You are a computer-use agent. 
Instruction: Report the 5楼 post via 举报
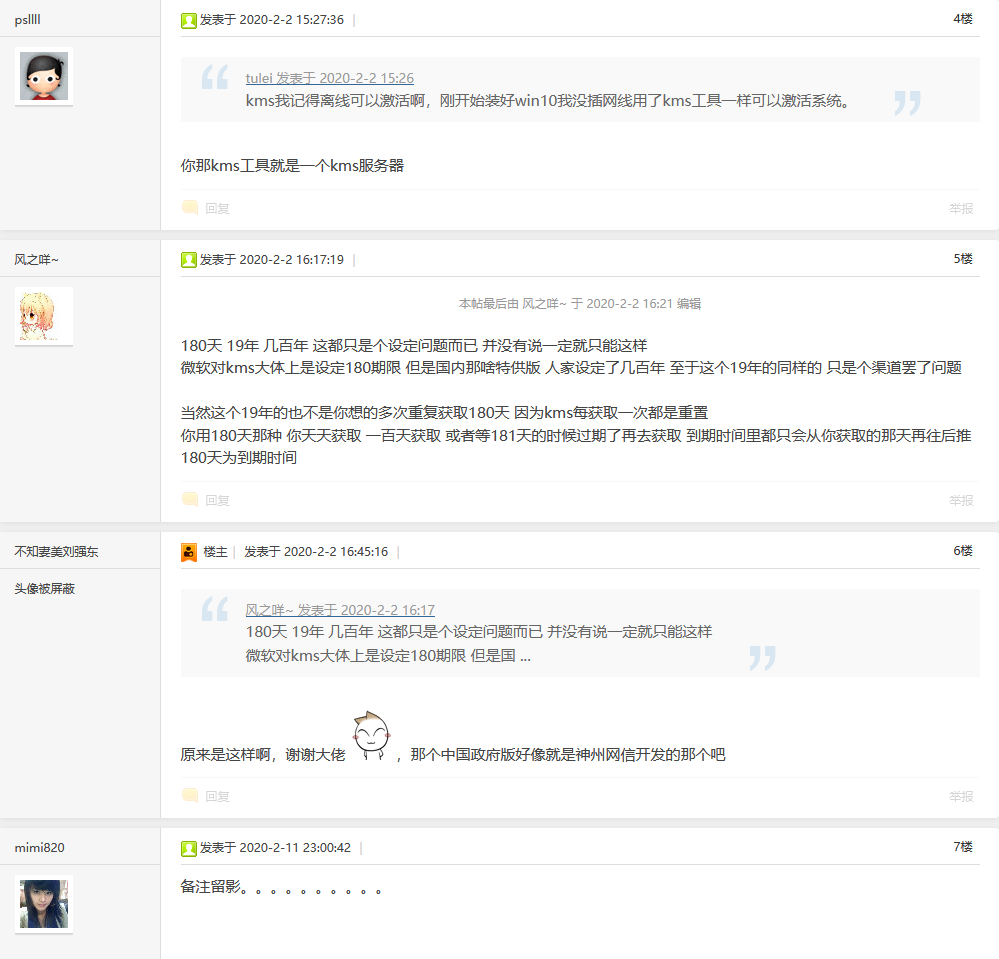961,500
